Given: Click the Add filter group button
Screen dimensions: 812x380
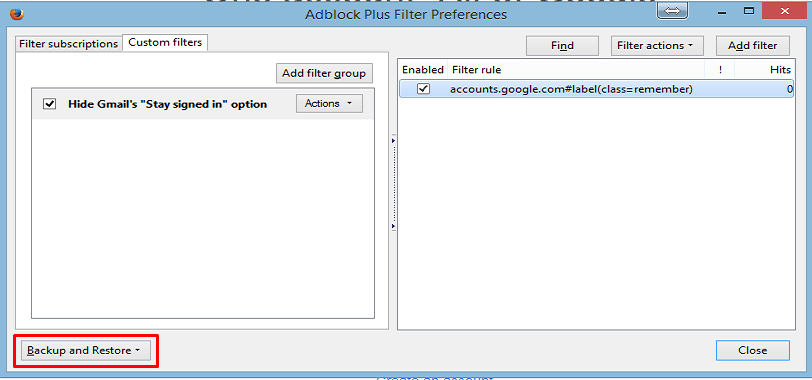Looking at the screenshot, I should coord(324,74).
